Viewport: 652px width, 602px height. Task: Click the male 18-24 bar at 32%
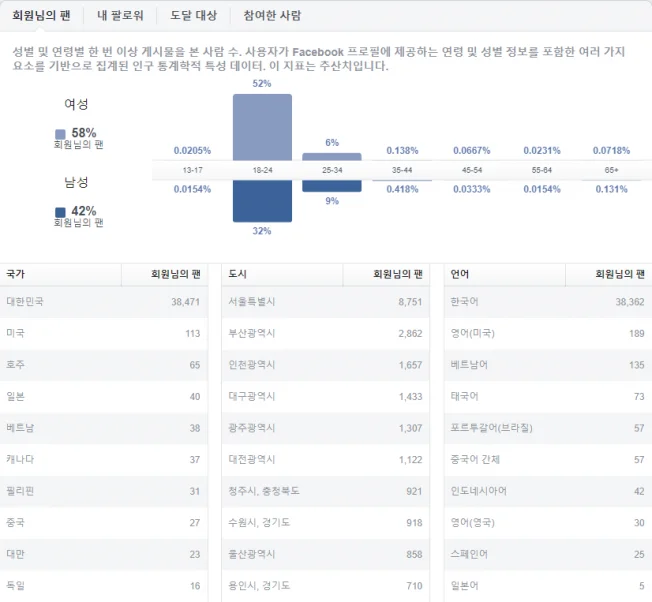click(262, 201)
